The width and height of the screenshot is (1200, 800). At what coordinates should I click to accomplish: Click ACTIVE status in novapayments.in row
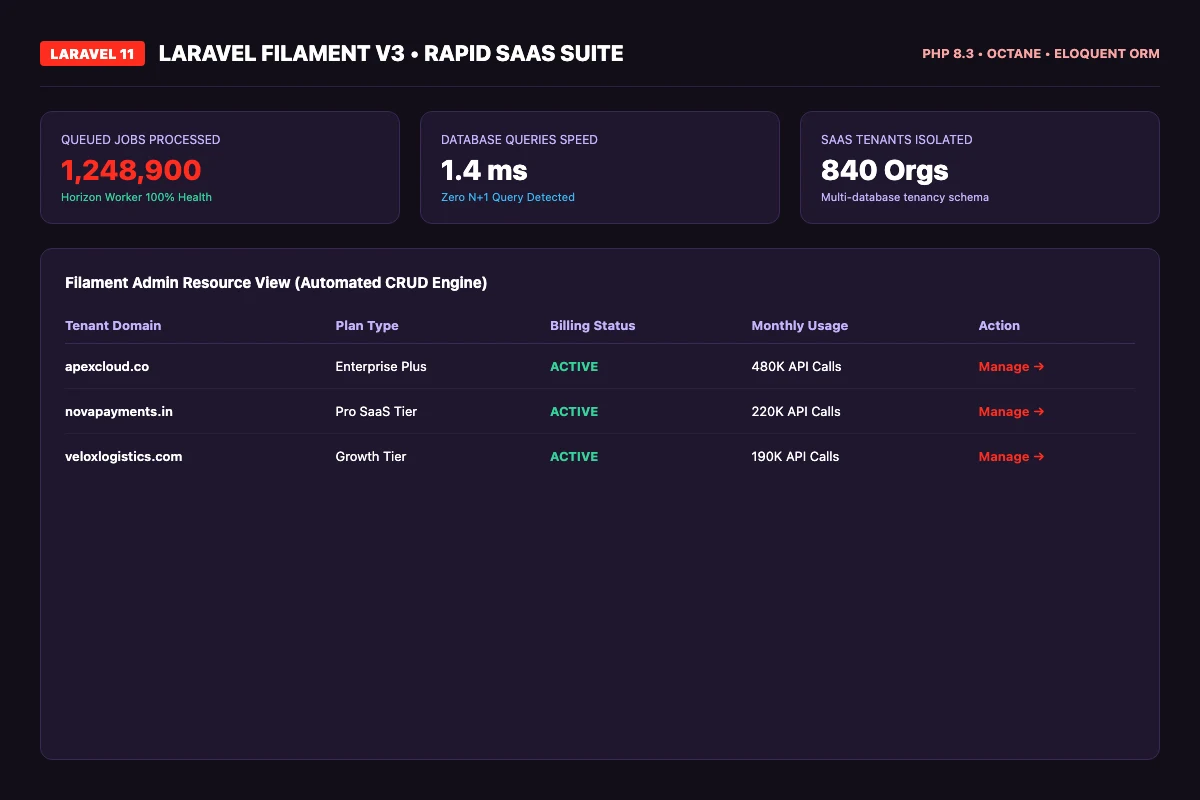574,412
